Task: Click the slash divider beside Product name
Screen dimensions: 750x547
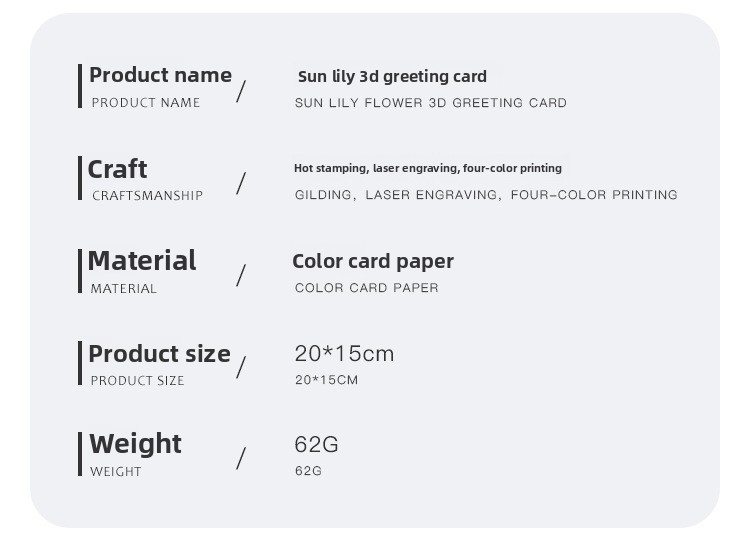Action: 241,91
